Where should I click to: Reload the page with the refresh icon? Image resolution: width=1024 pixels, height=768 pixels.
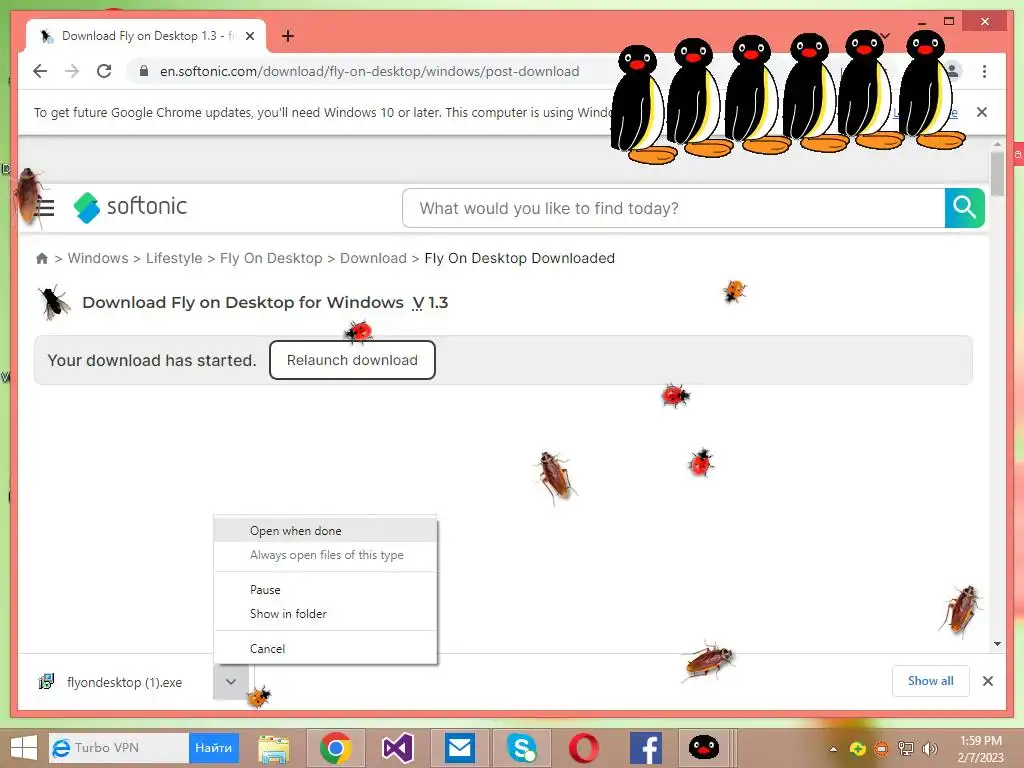(x=104, y=71)
